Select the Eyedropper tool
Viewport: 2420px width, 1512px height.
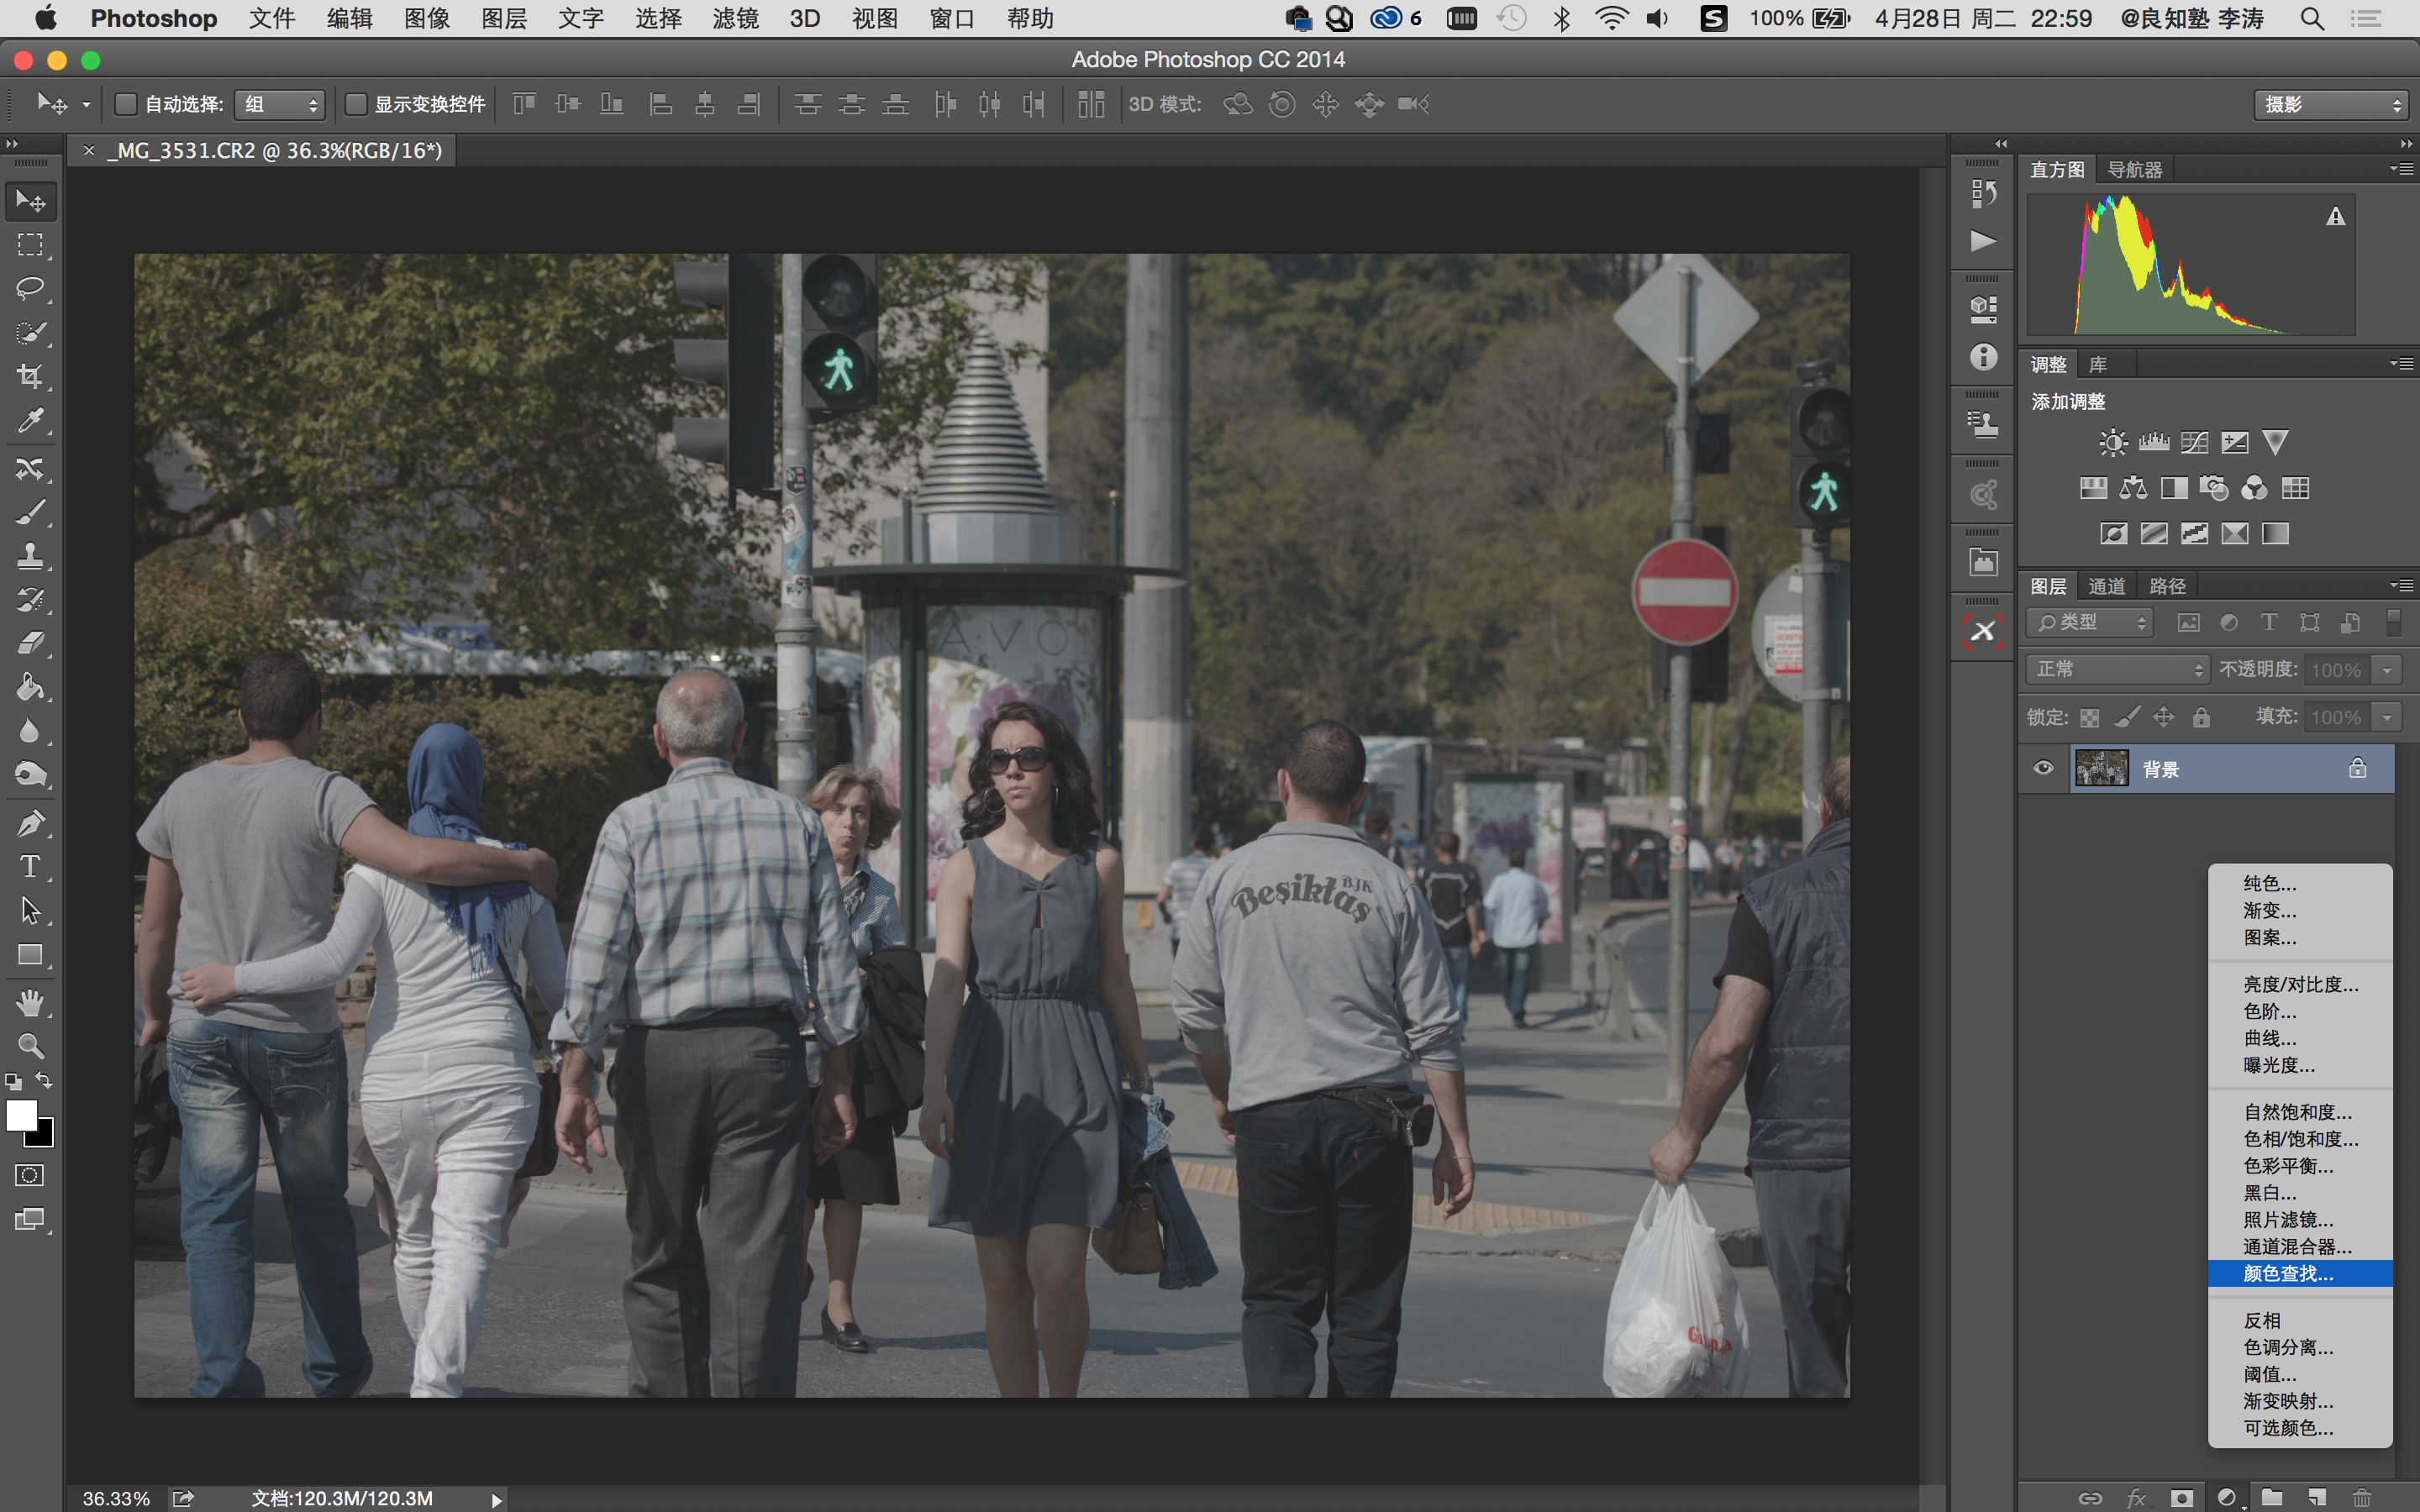pyautogui.click(x=30, y=421)
